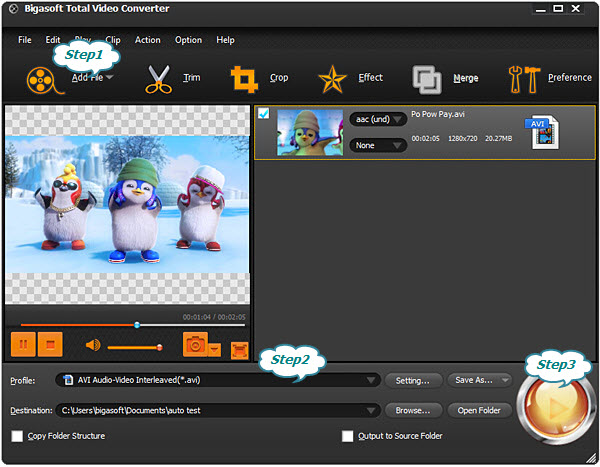Enable Output to Source Folder checkbox
Image resolution: width=600 pixels, height=467 pixels.
tap(347, 436)
